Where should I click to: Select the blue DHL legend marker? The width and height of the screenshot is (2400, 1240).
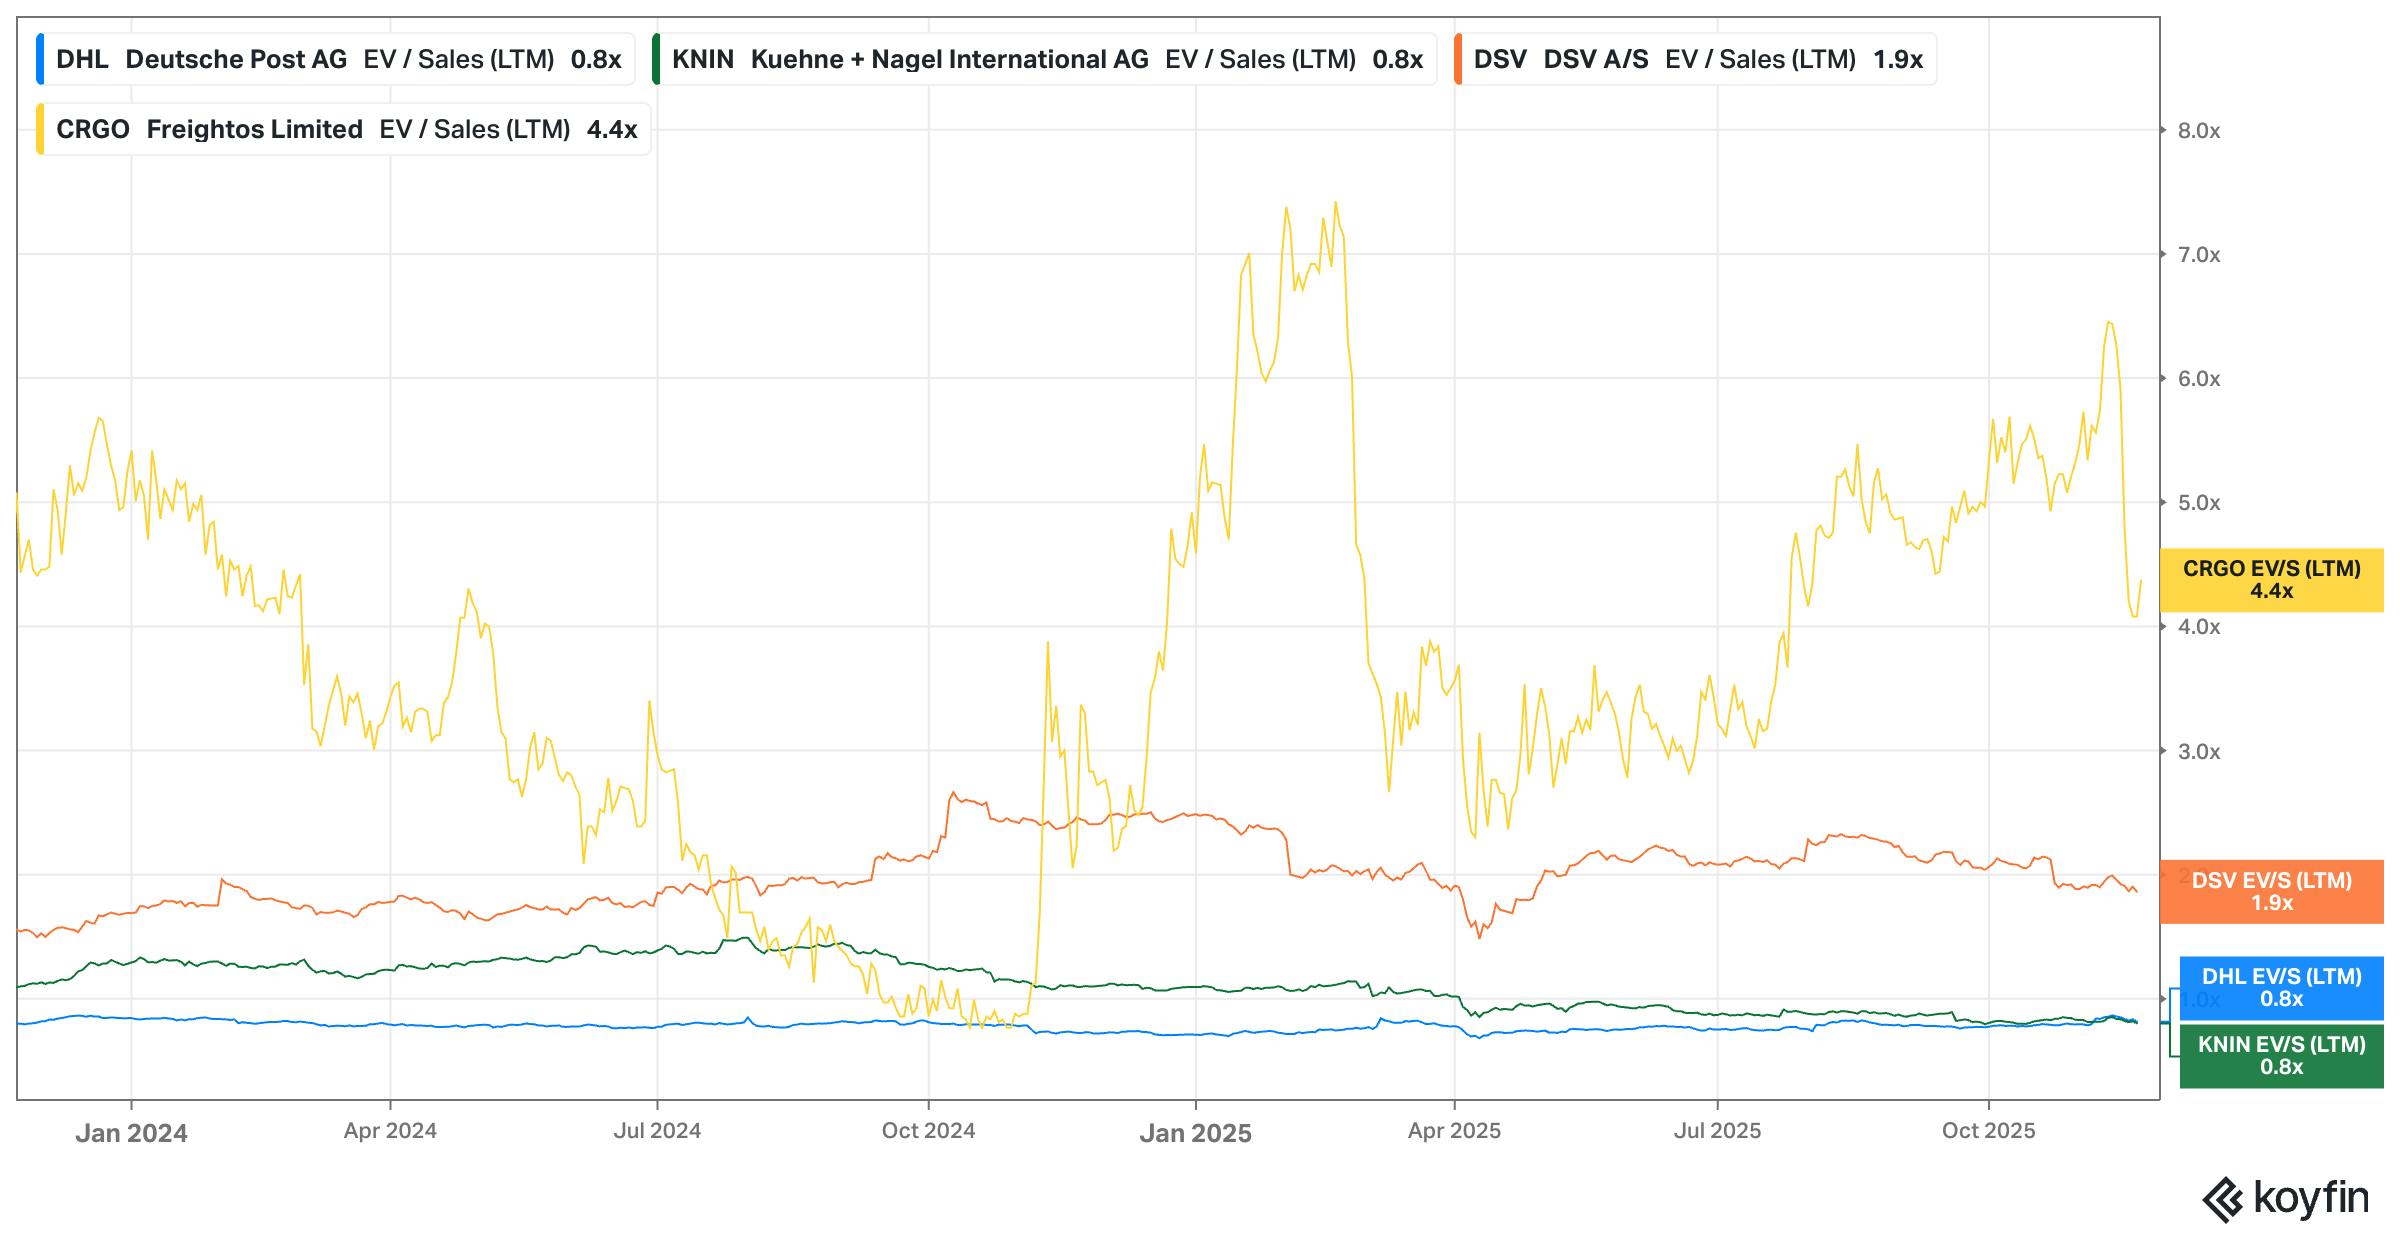pyautogui.click(x=40, y=58)
